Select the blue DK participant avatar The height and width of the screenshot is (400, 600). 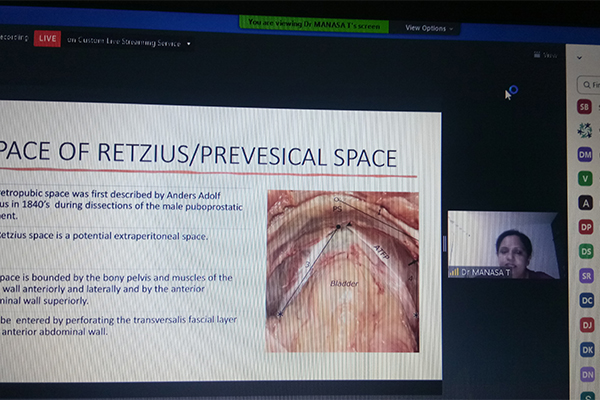tap(585, 349)
